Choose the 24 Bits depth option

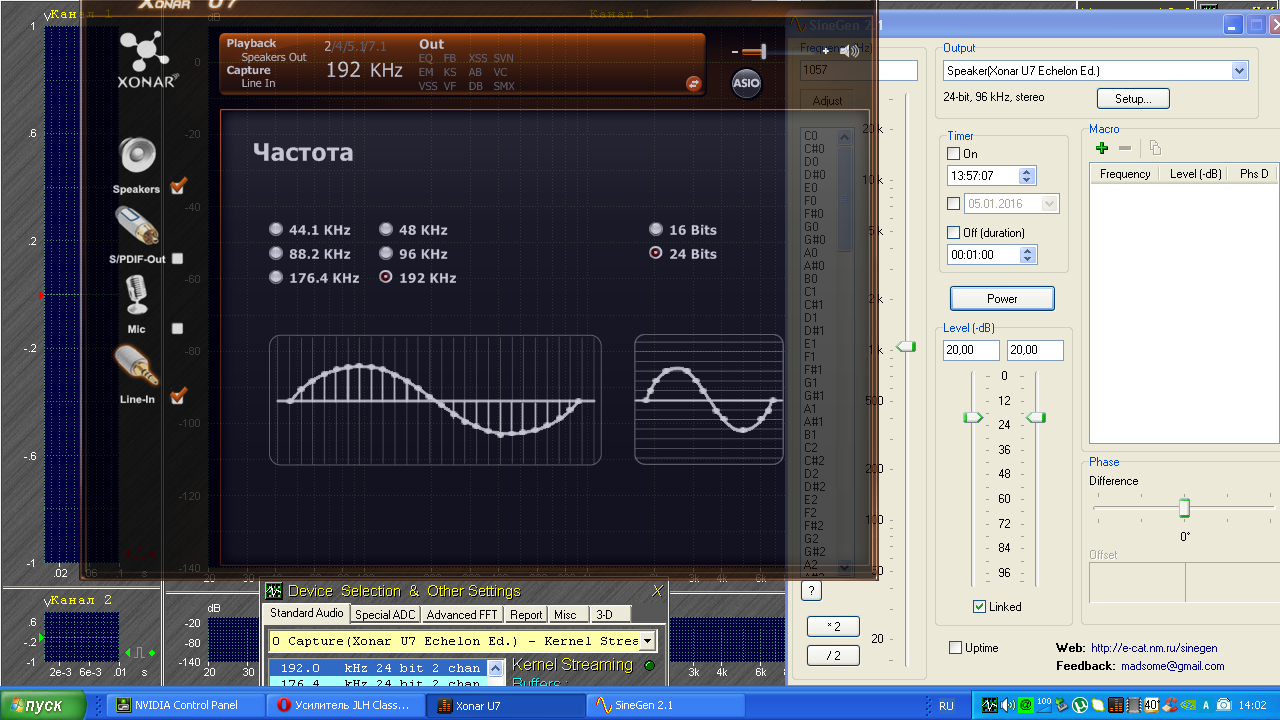[x=656, y=253]
